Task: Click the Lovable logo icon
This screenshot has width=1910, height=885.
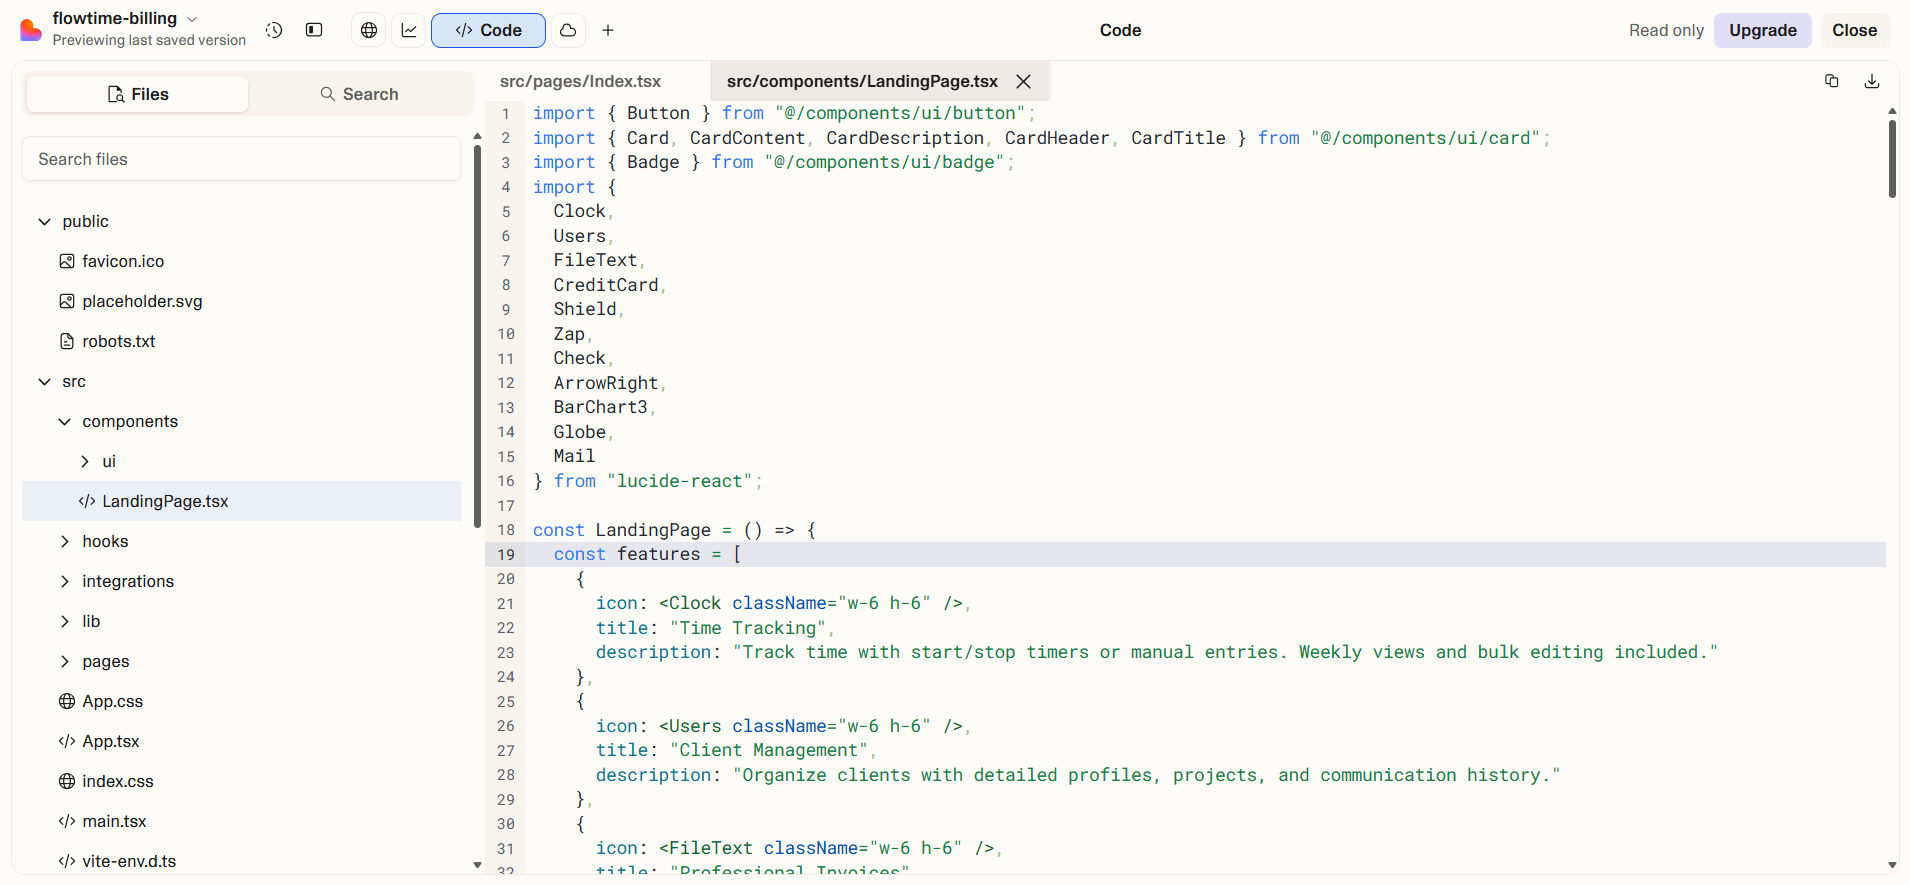Action: point(31,30)
